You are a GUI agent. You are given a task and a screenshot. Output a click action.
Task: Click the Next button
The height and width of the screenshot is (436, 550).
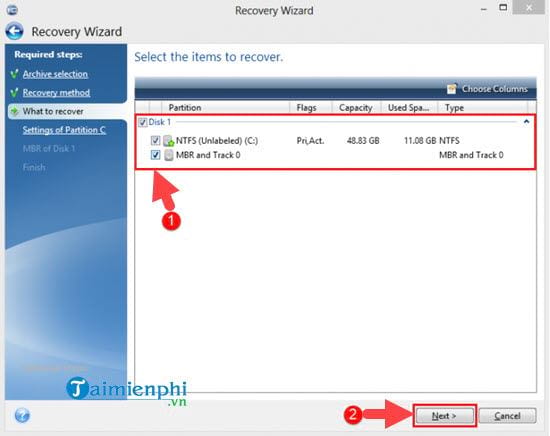coord(444,416)
